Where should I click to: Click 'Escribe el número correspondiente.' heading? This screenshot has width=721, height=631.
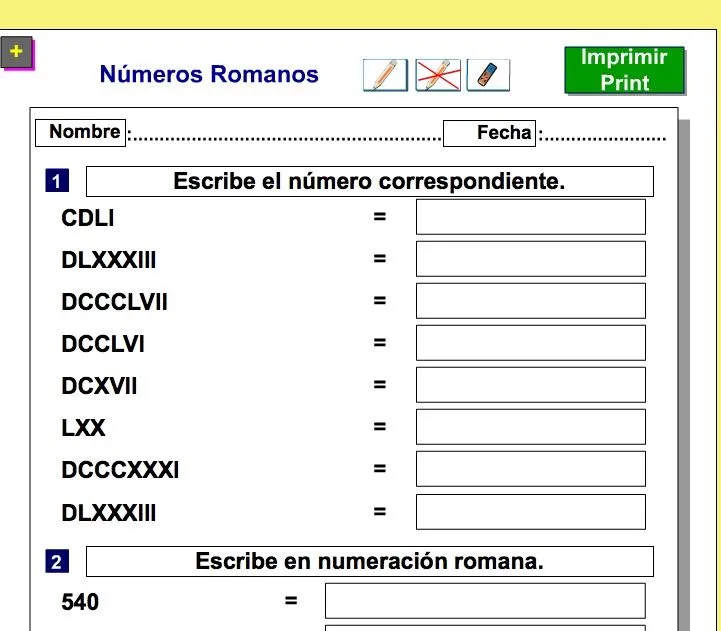(370, 181)
